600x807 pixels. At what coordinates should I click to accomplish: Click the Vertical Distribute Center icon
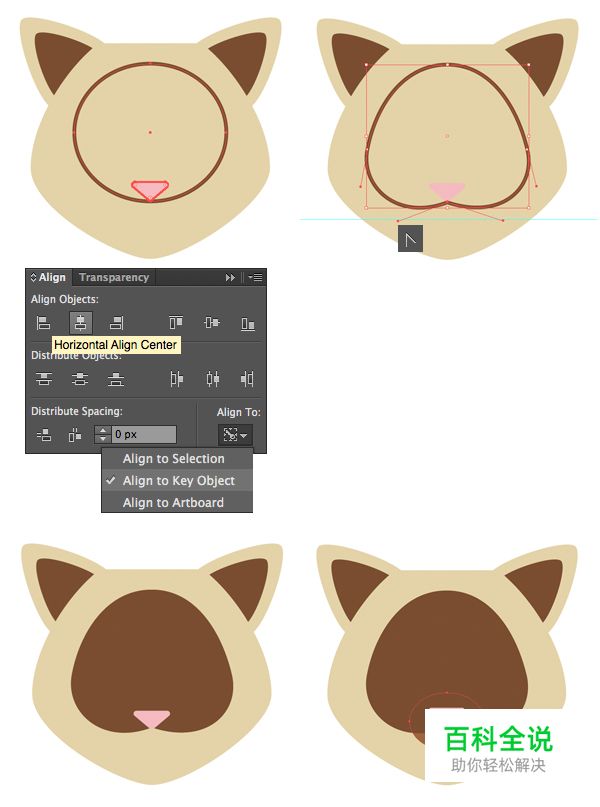[x=80, y=379]
